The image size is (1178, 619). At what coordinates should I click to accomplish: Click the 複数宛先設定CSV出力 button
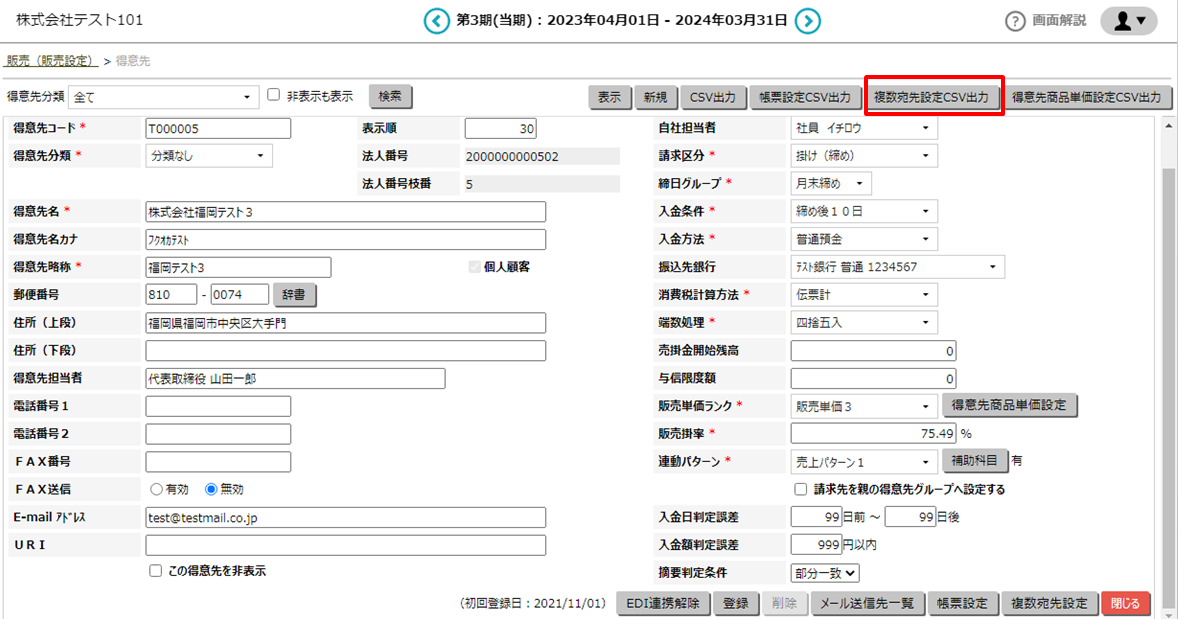(x=932, y=97)
